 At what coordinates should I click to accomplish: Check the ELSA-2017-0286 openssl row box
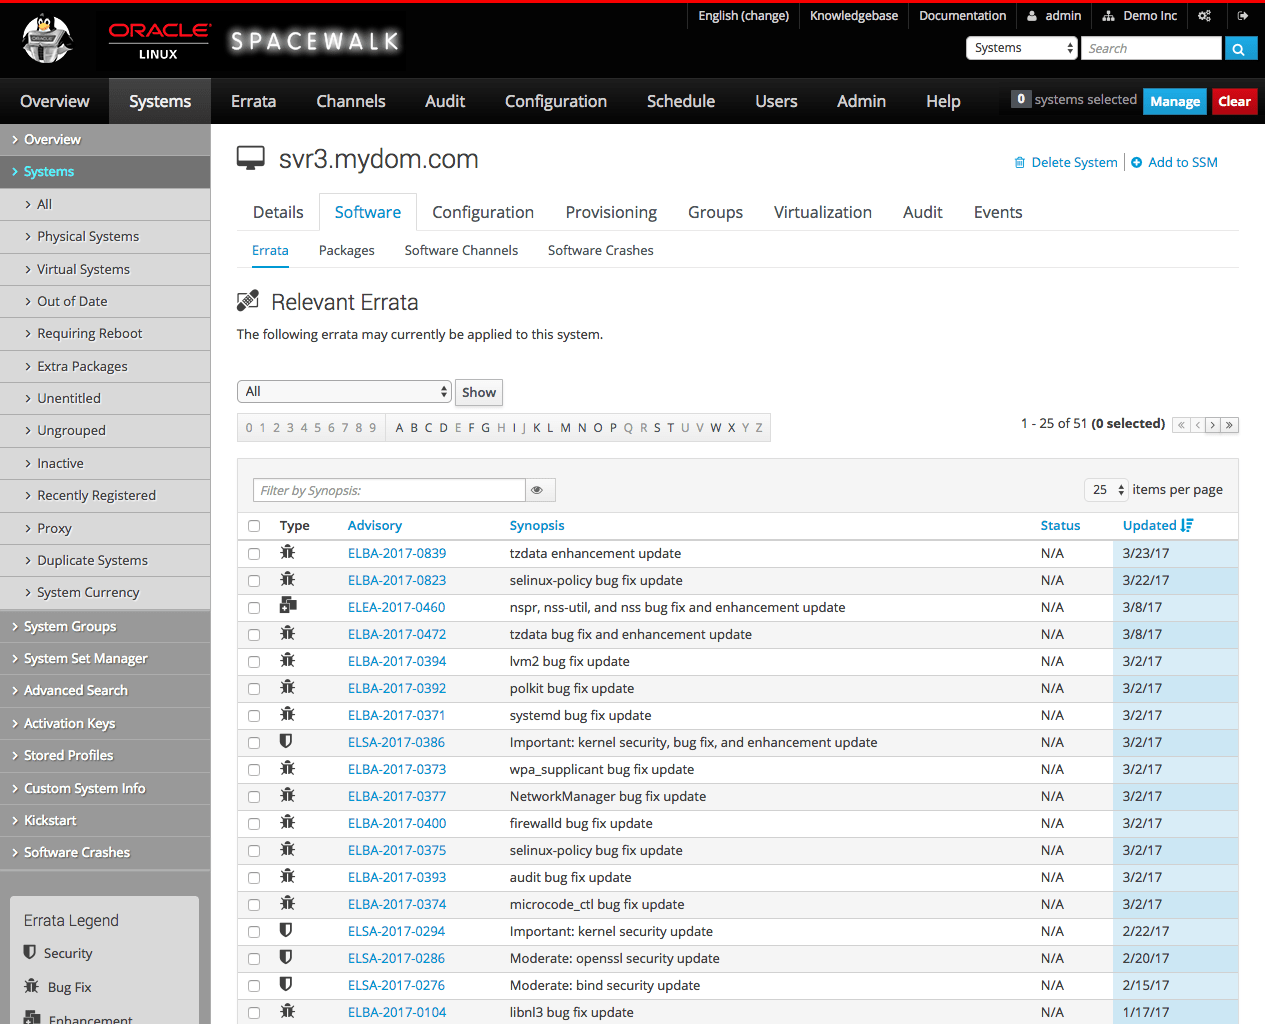[x=254, y=959]
